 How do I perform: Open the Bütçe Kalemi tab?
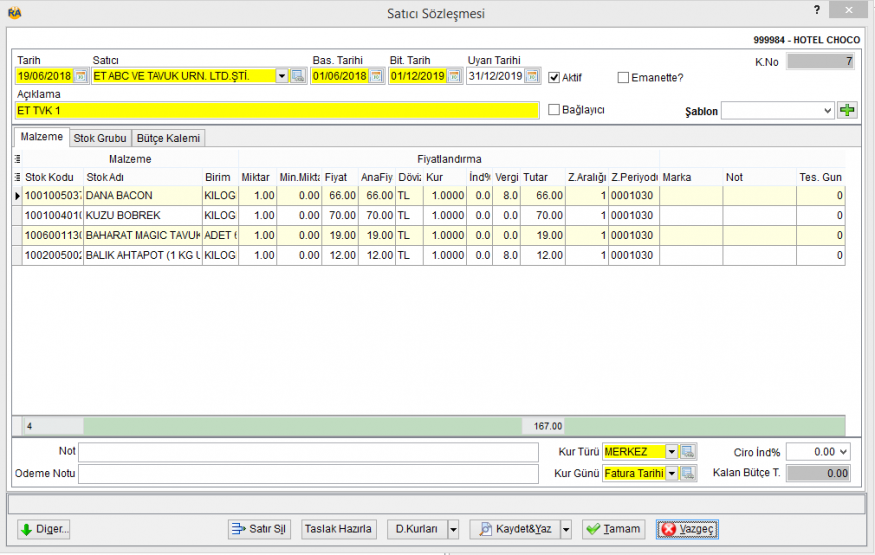point(168,138)
